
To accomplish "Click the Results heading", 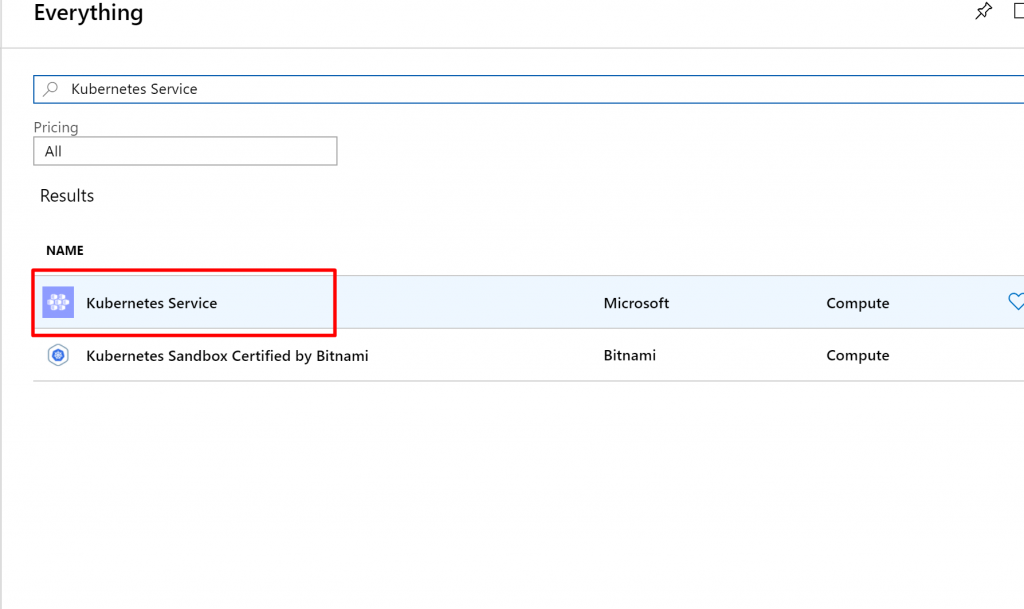I will [x=67, y=196].
